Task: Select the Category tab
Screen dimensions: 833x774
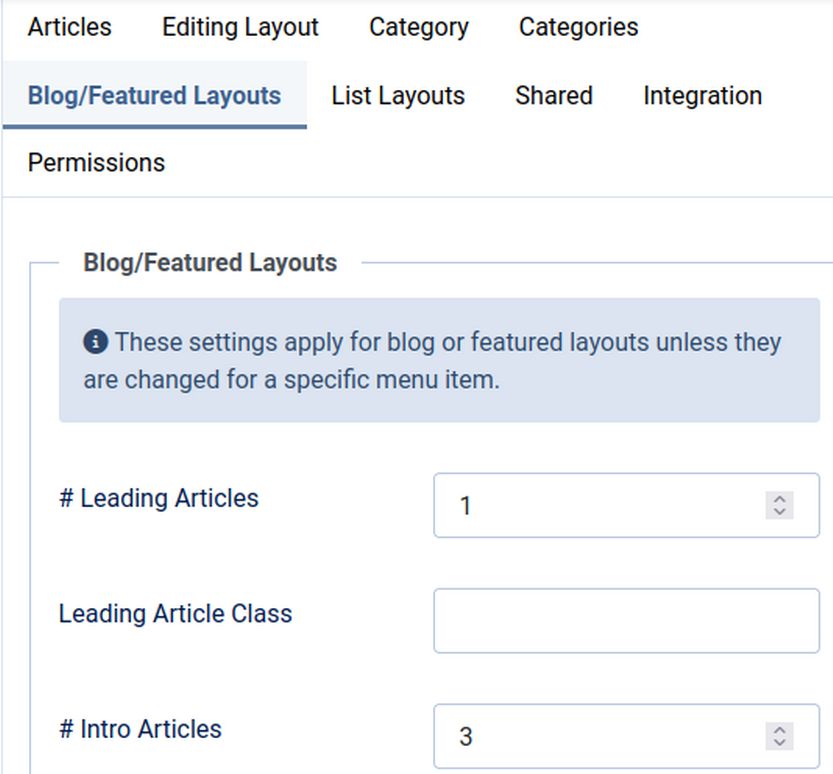Action: (x=418, y=27)
